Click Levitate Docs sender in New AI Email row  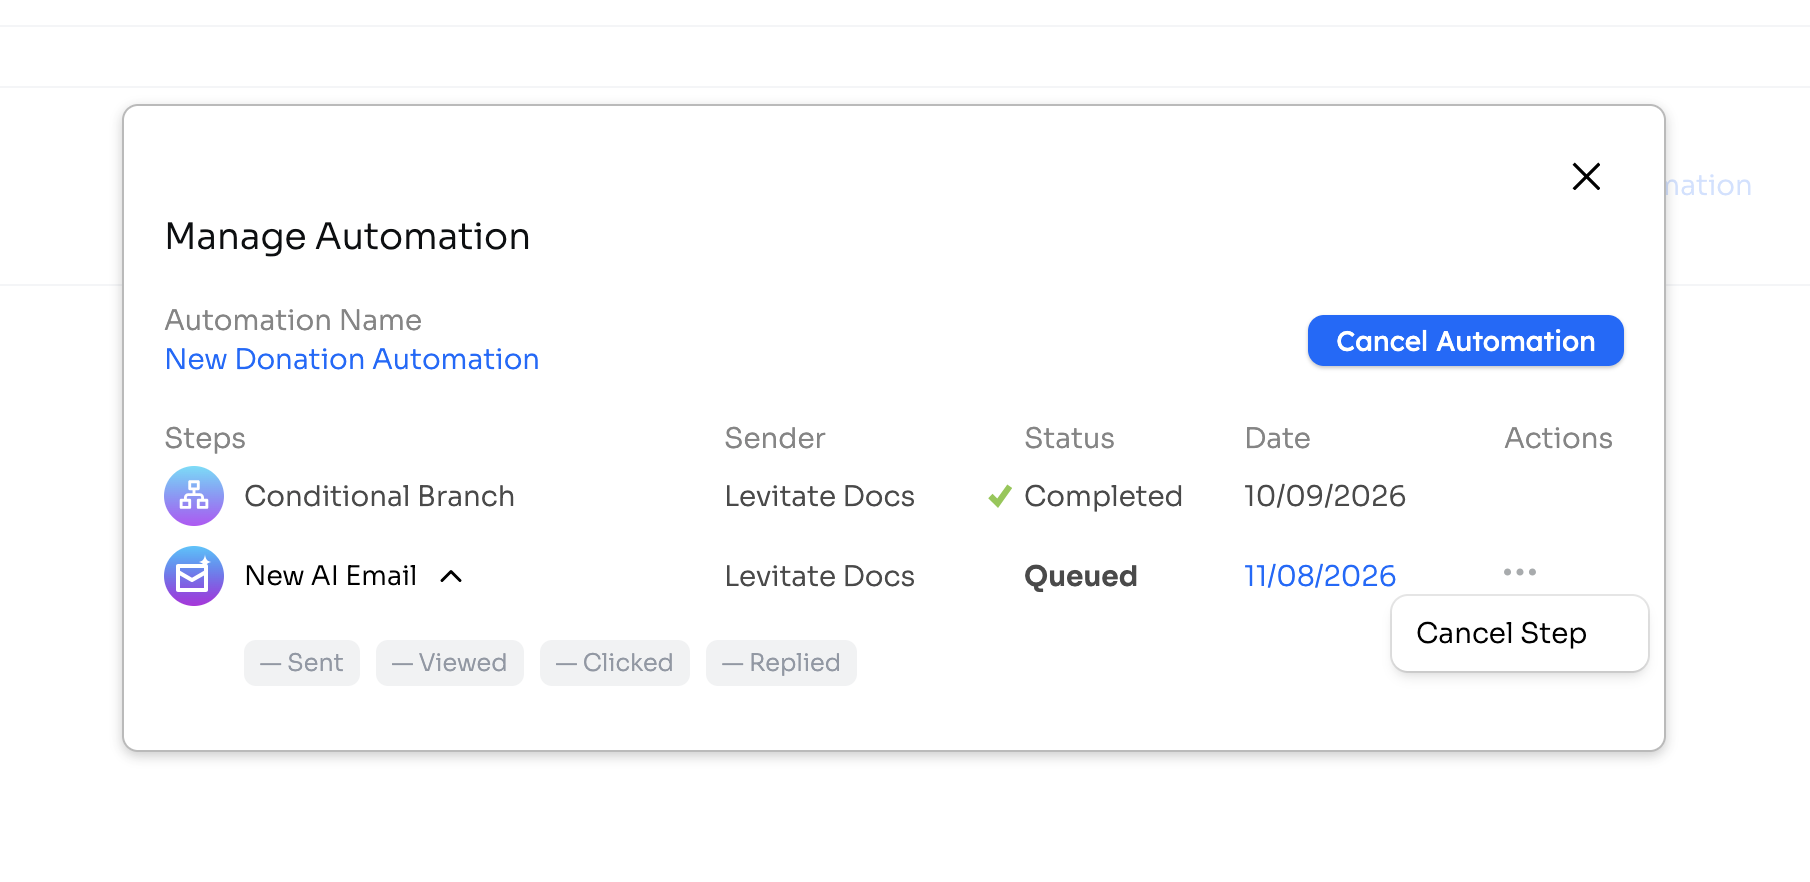click(820, 576)
